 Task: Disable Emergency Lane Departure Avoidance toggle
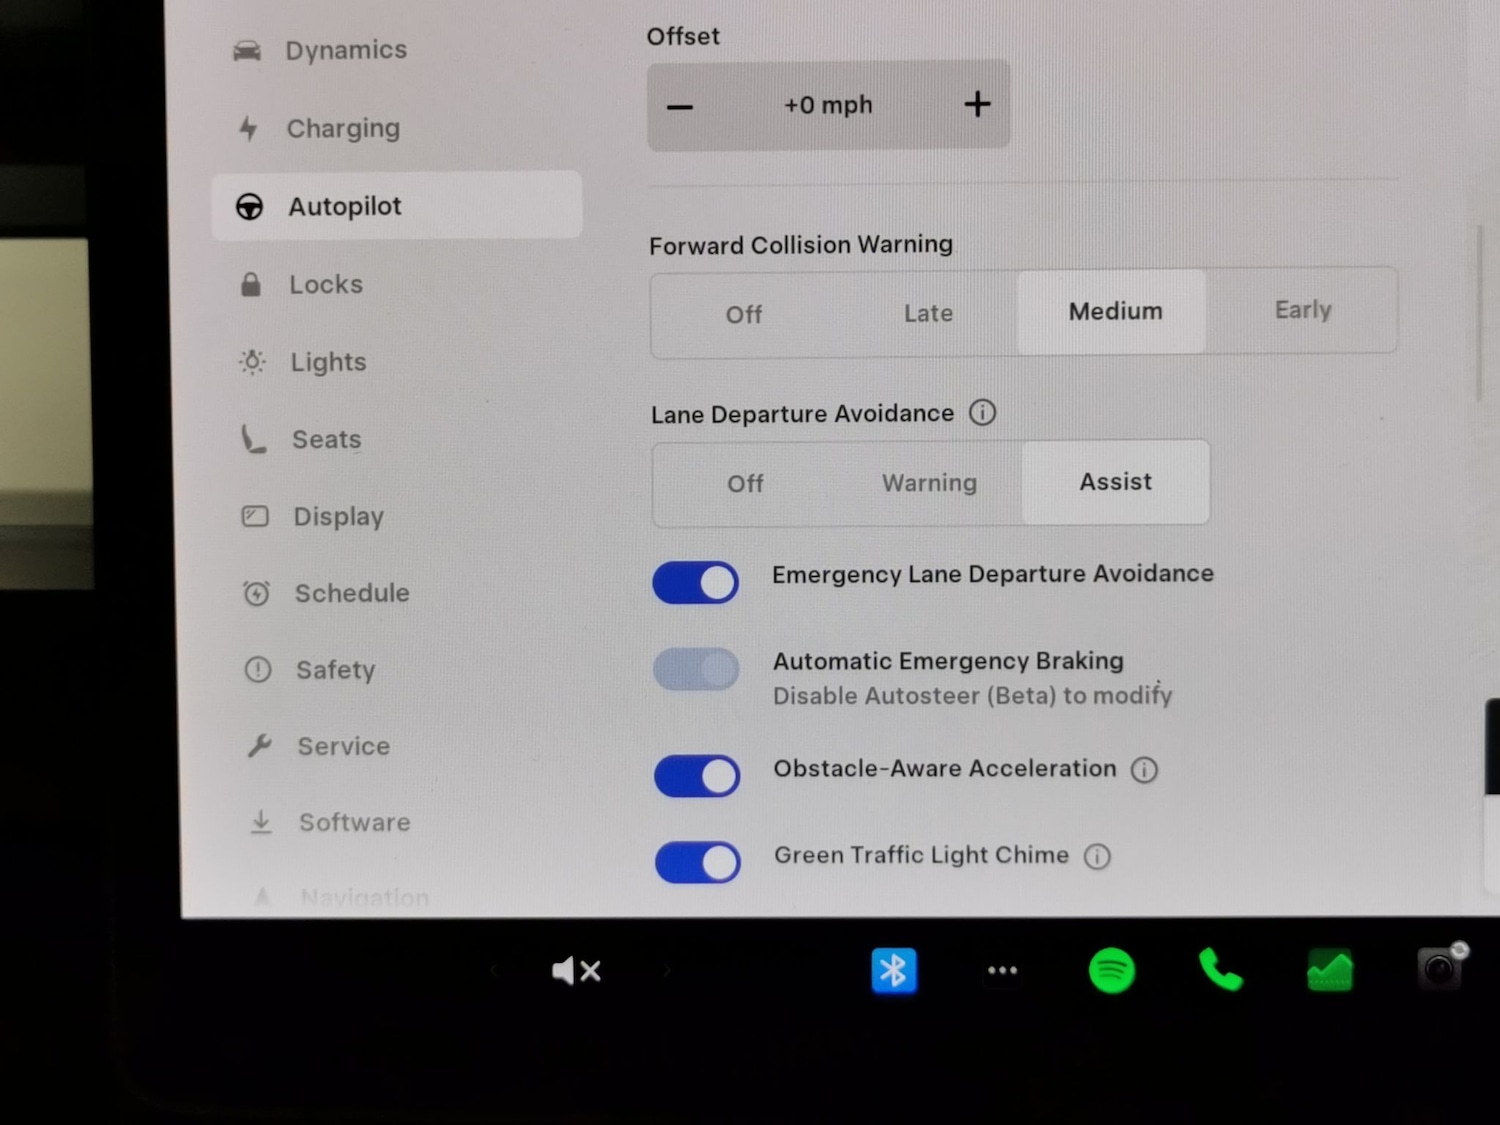696,583
